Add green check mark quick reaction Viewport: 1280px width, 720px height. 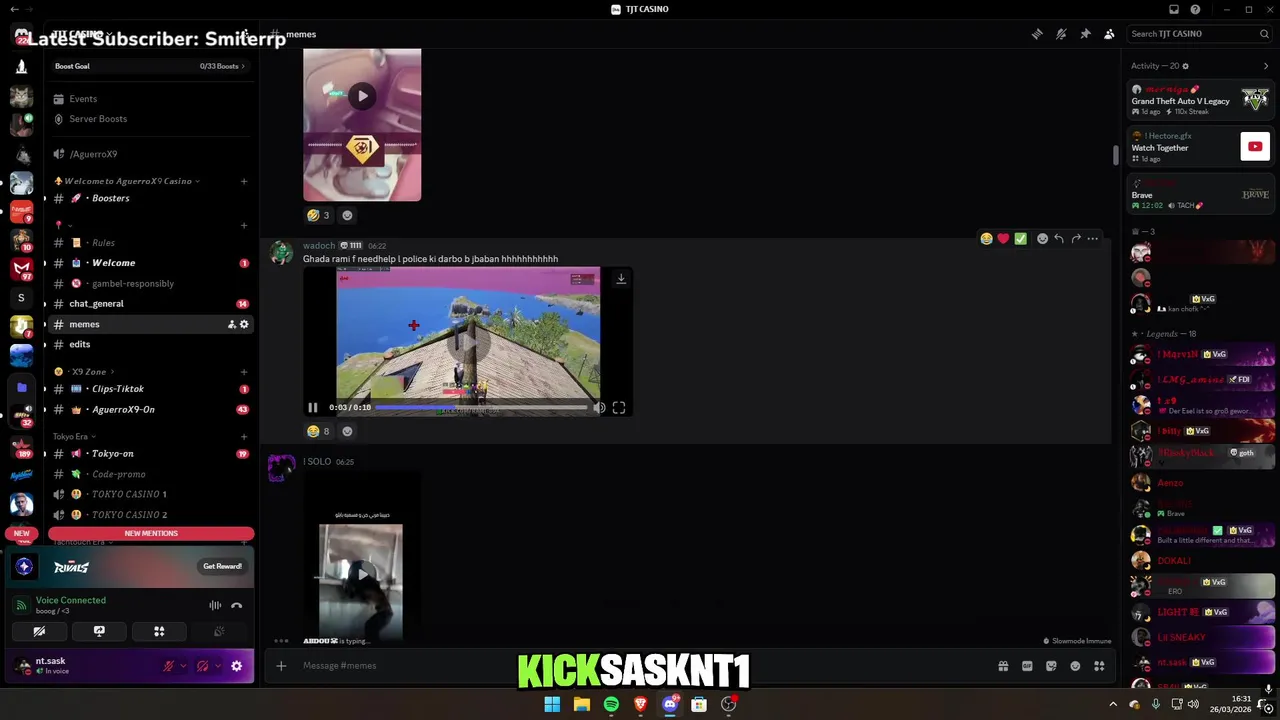[1020, 238]
